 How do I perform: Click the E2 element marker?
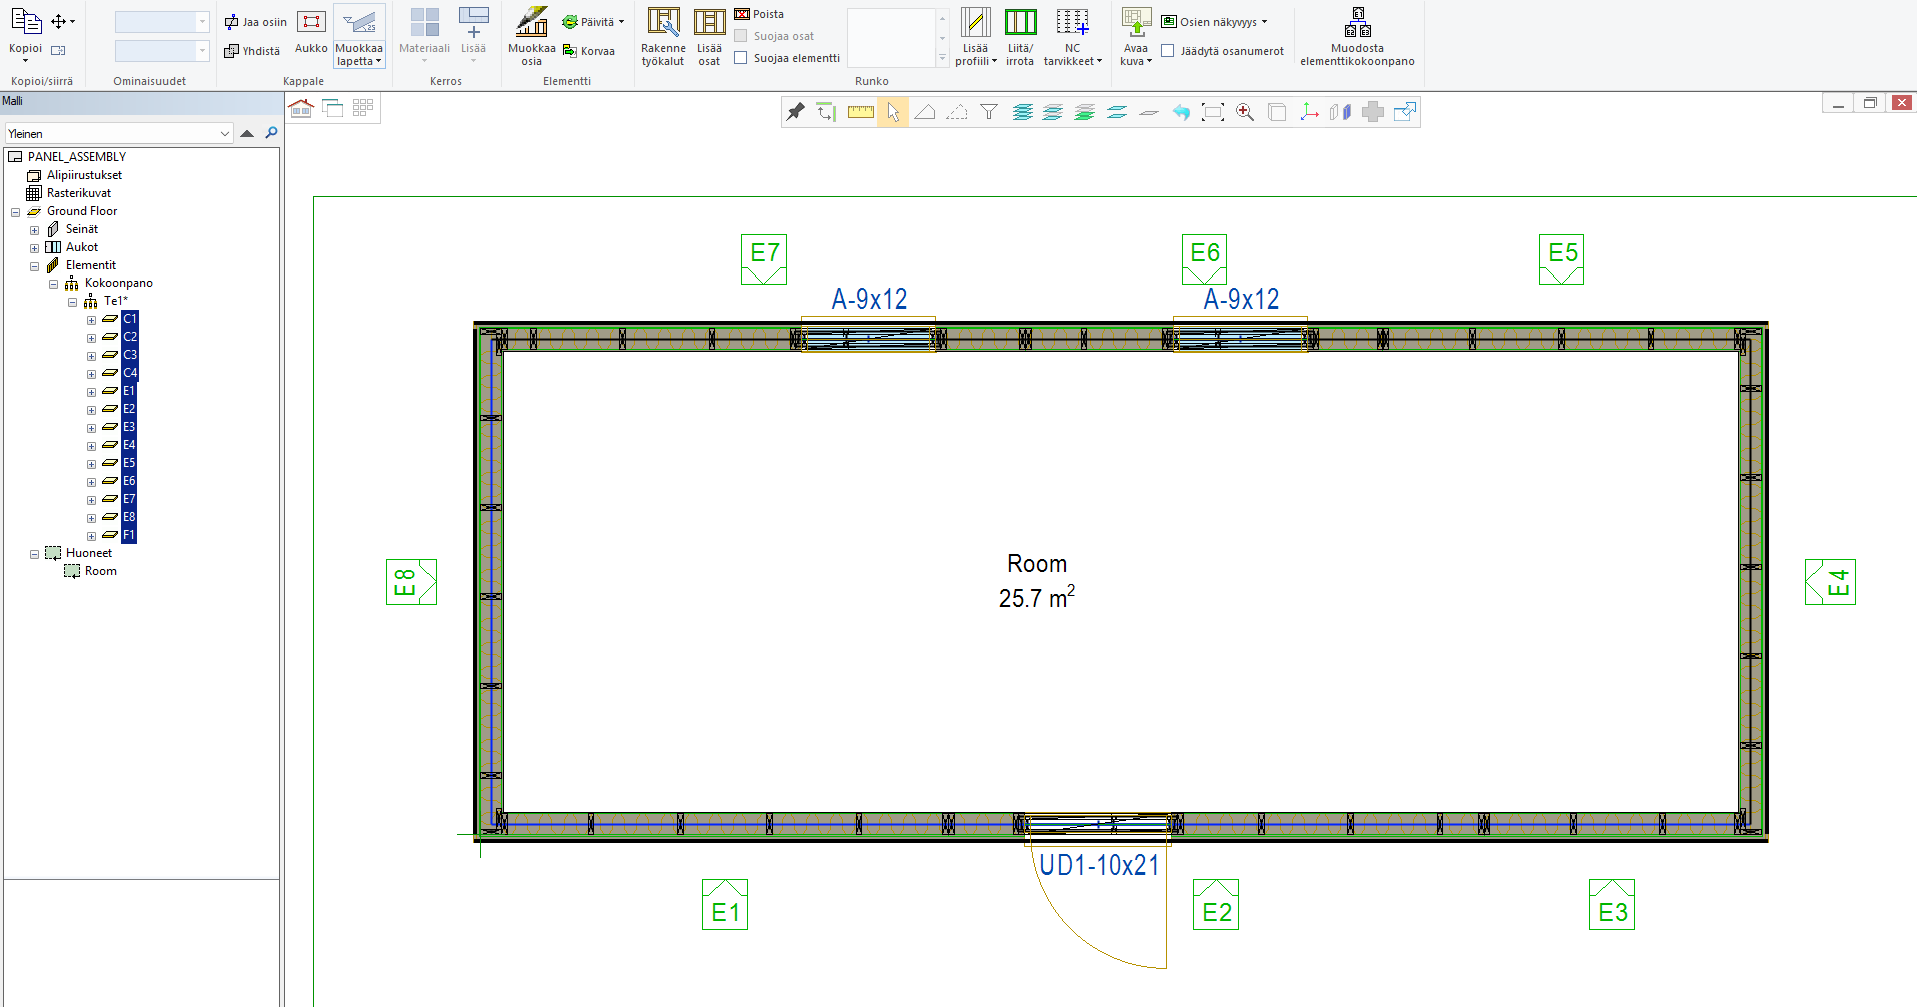click(x=1216, y=904)
